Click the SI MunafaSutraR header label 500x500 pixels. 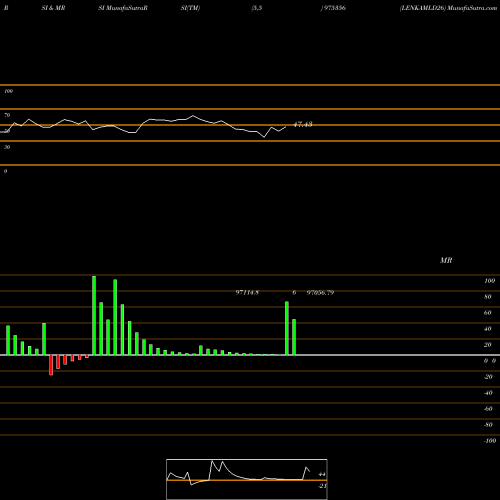tap(123, 8)
